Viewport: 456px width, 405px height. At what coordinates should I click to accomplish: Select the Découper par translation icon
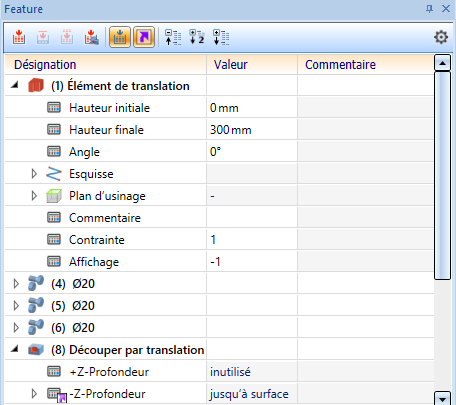pos(36,350)
